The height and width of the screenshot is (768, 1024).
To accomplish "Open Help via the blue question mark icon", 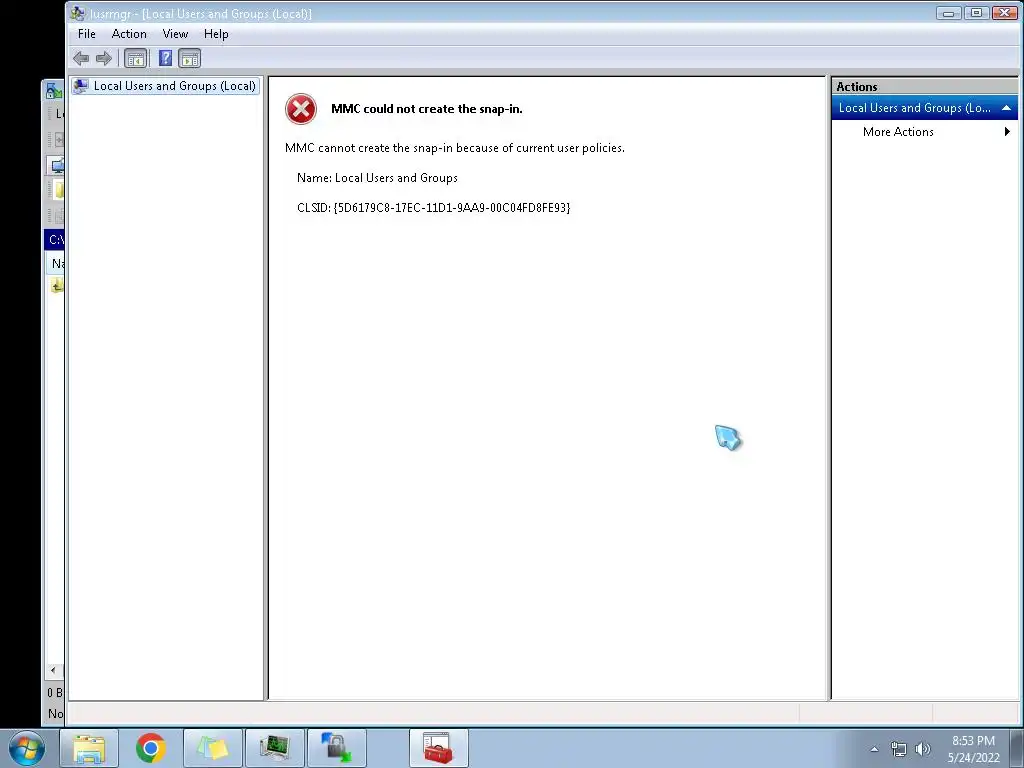I will [x=165, y=59].
